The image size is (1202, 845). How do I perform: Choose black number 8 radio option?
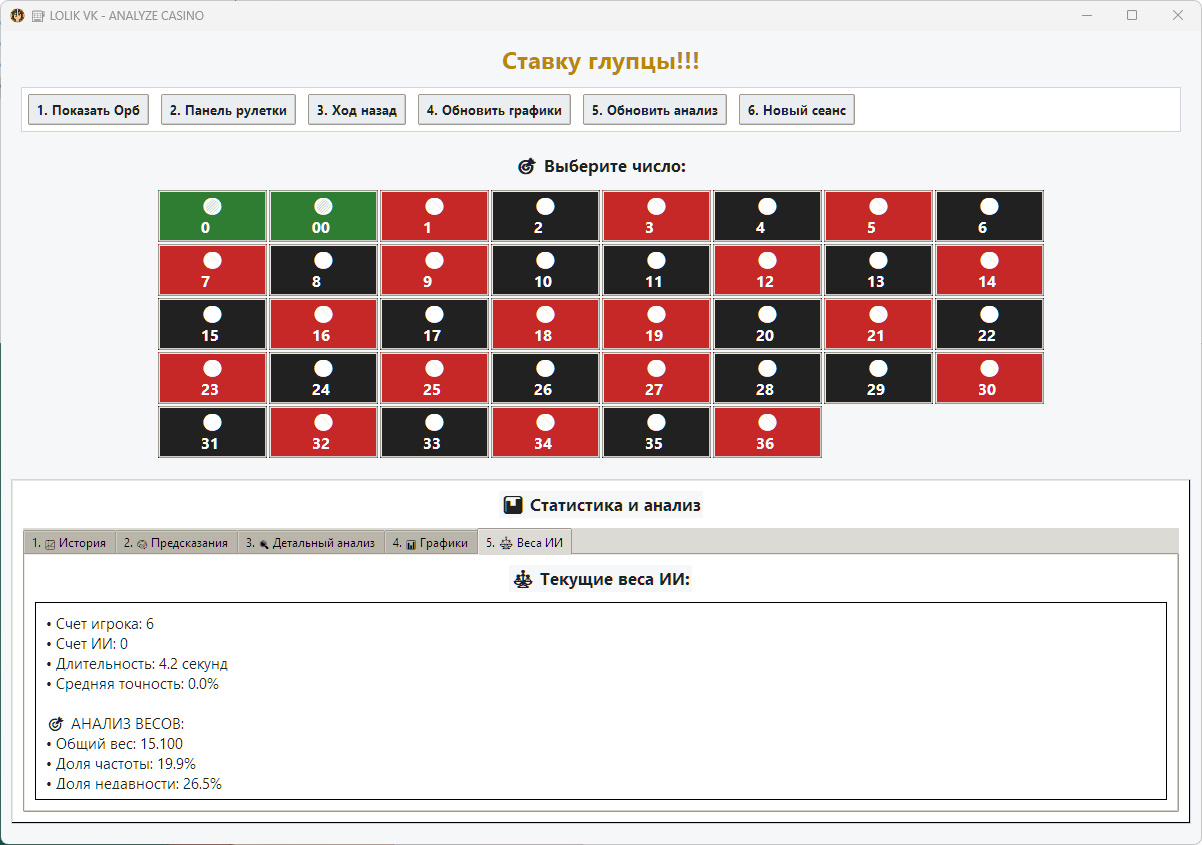[x=323, y=270]
